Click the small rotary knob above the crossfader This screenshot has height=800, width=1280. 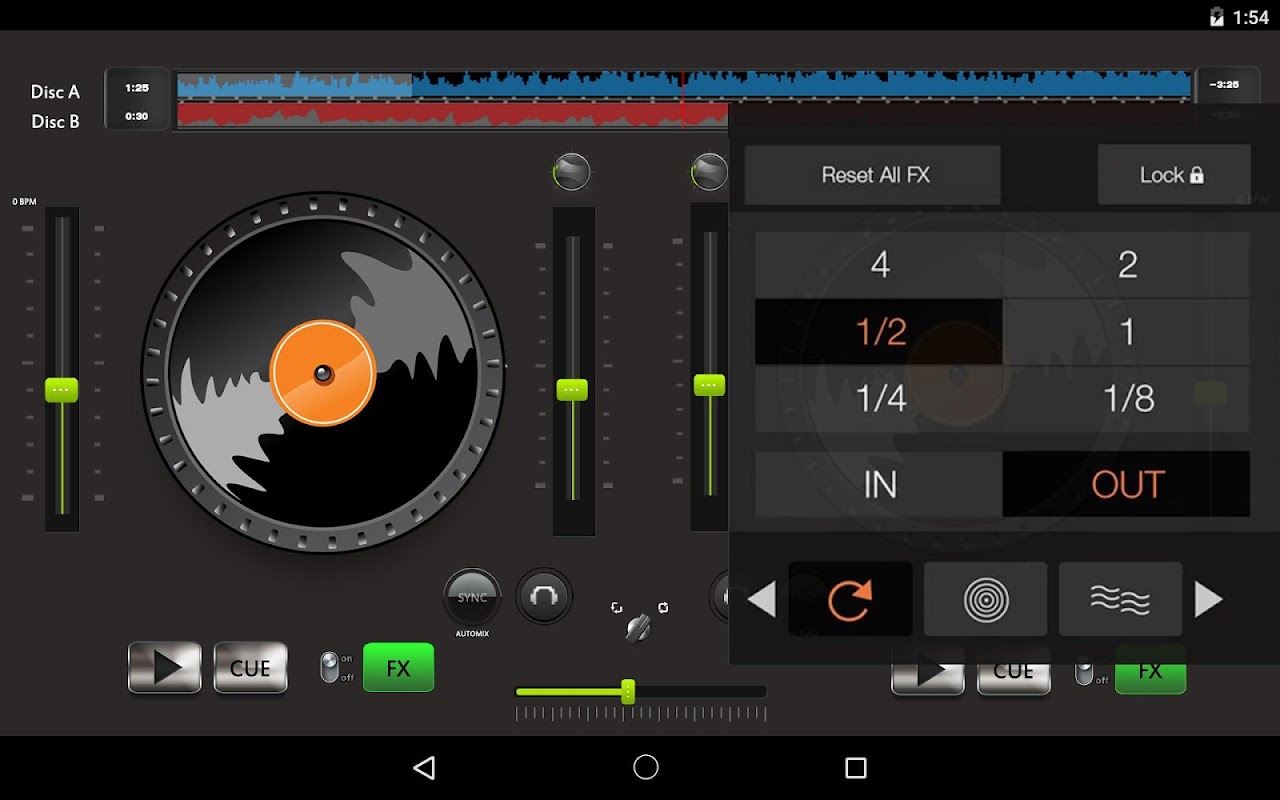coord(638,628)
